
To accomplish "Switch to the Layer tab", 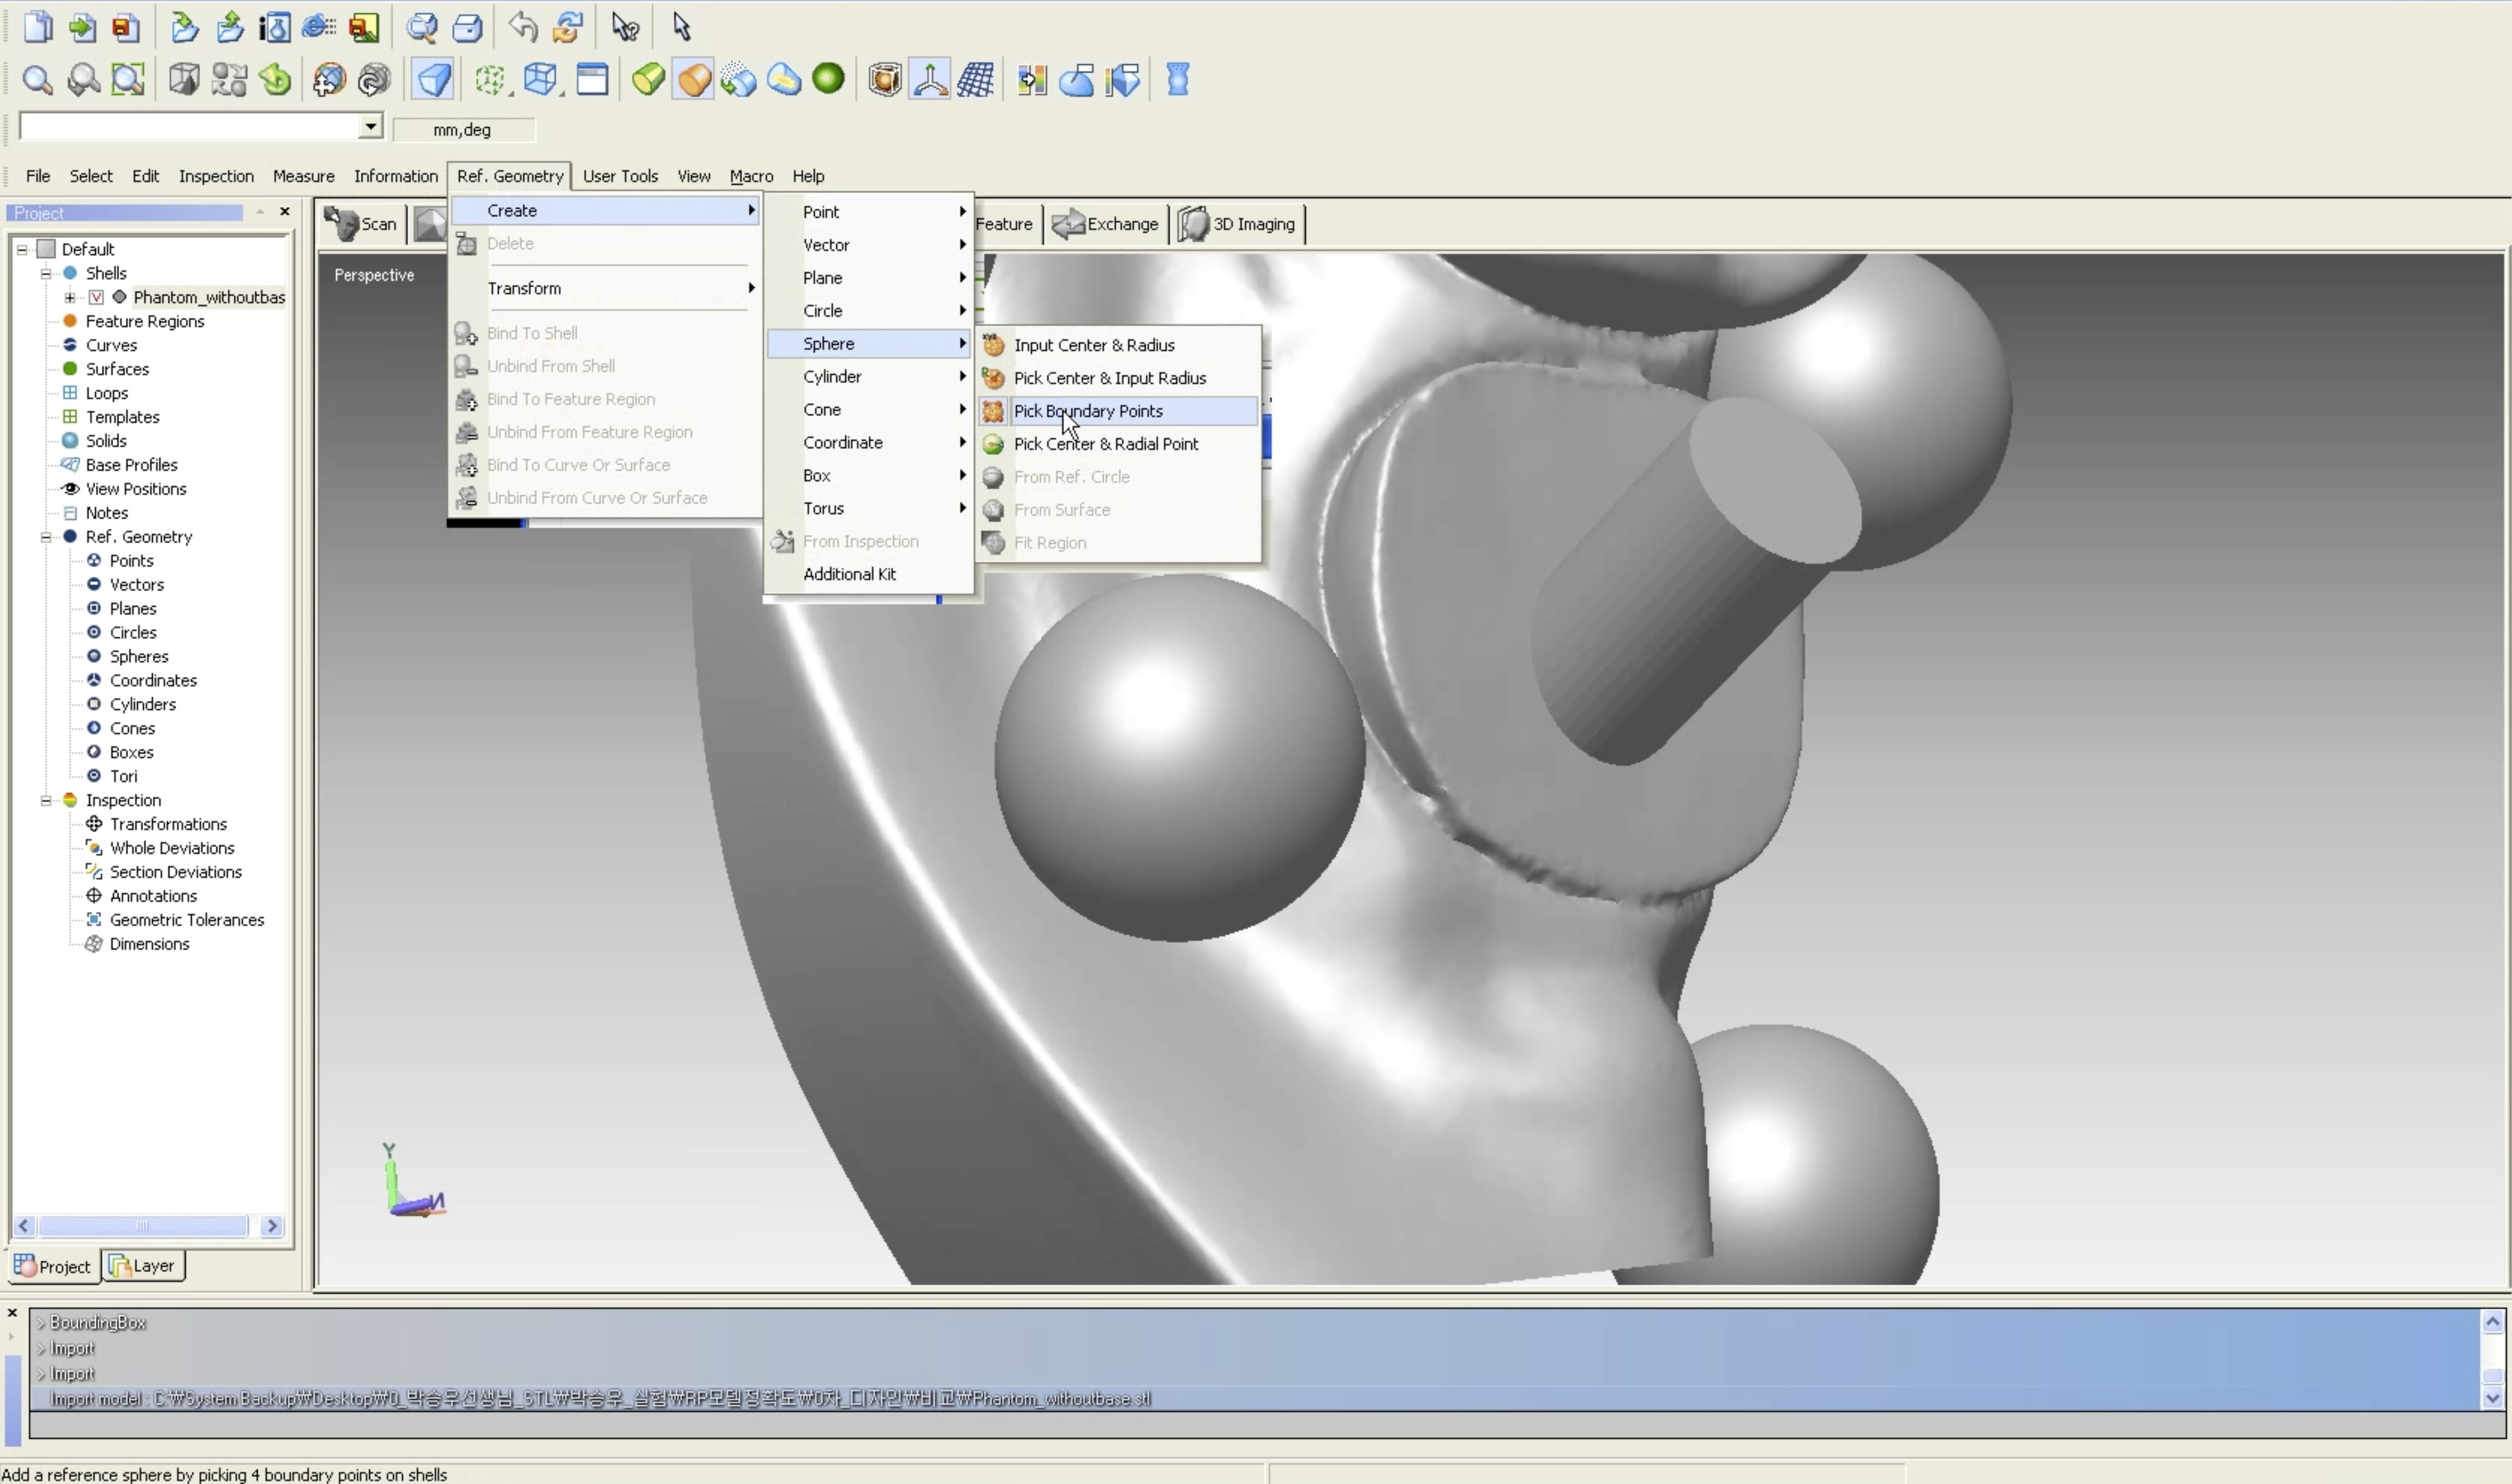I will pyautogui.click(x=143, y=1266).
